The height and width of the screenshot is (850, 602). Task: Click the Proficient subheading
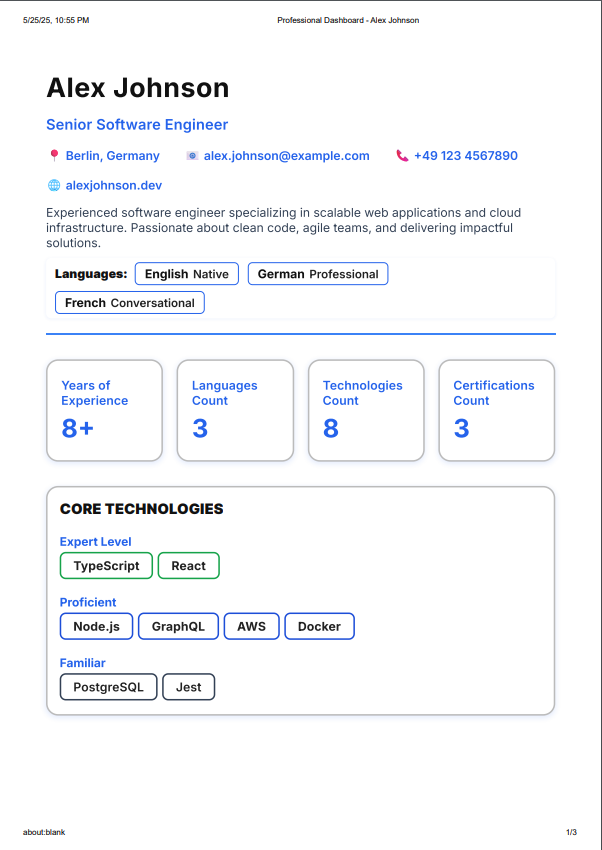pyautogui.click(x=88, y=602)
